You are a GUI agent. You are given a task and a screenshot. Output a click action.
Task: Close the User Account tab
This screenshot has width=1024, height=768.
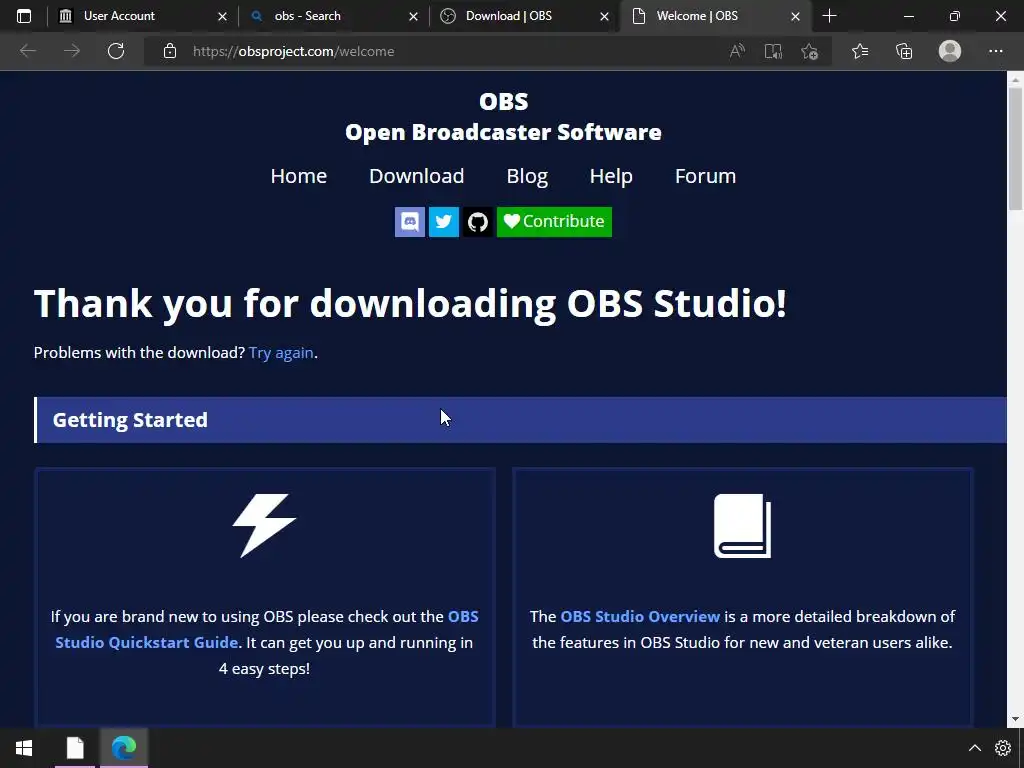(222, 16)
